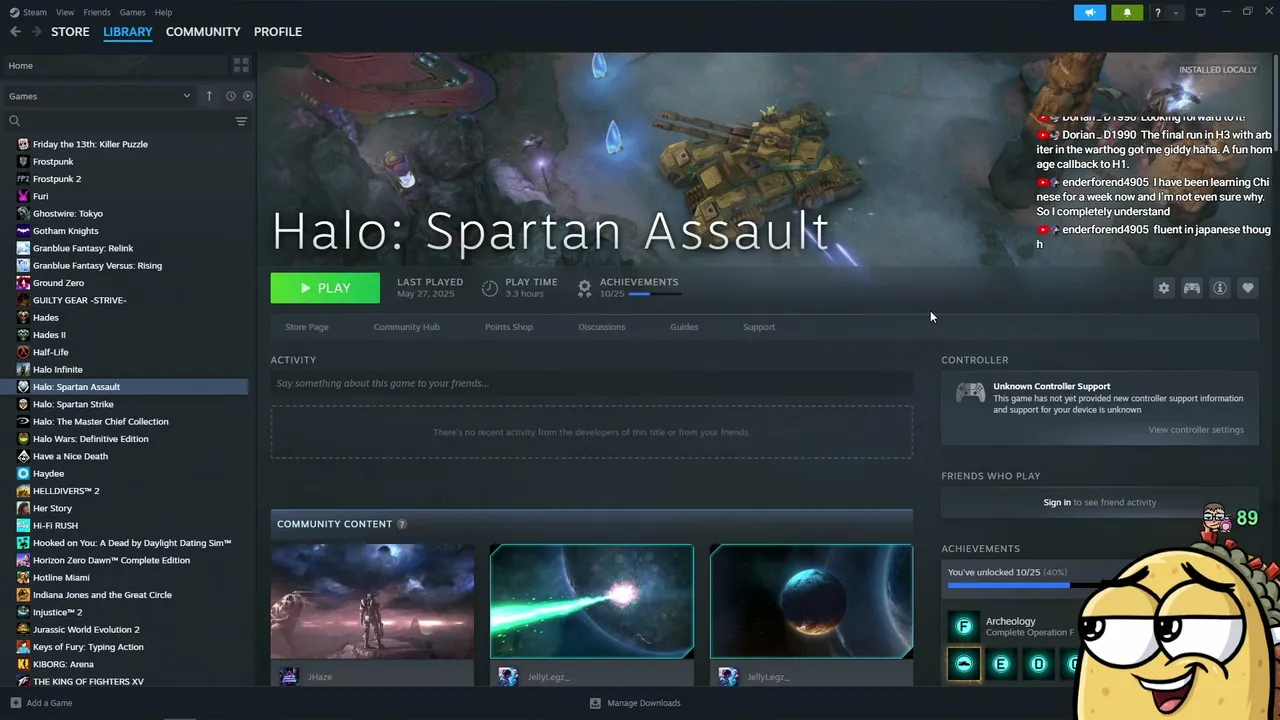This screenshot has width=1280, height=720.
Task: Toggle ascending sort arrow in sidebar
Action: 209,96
